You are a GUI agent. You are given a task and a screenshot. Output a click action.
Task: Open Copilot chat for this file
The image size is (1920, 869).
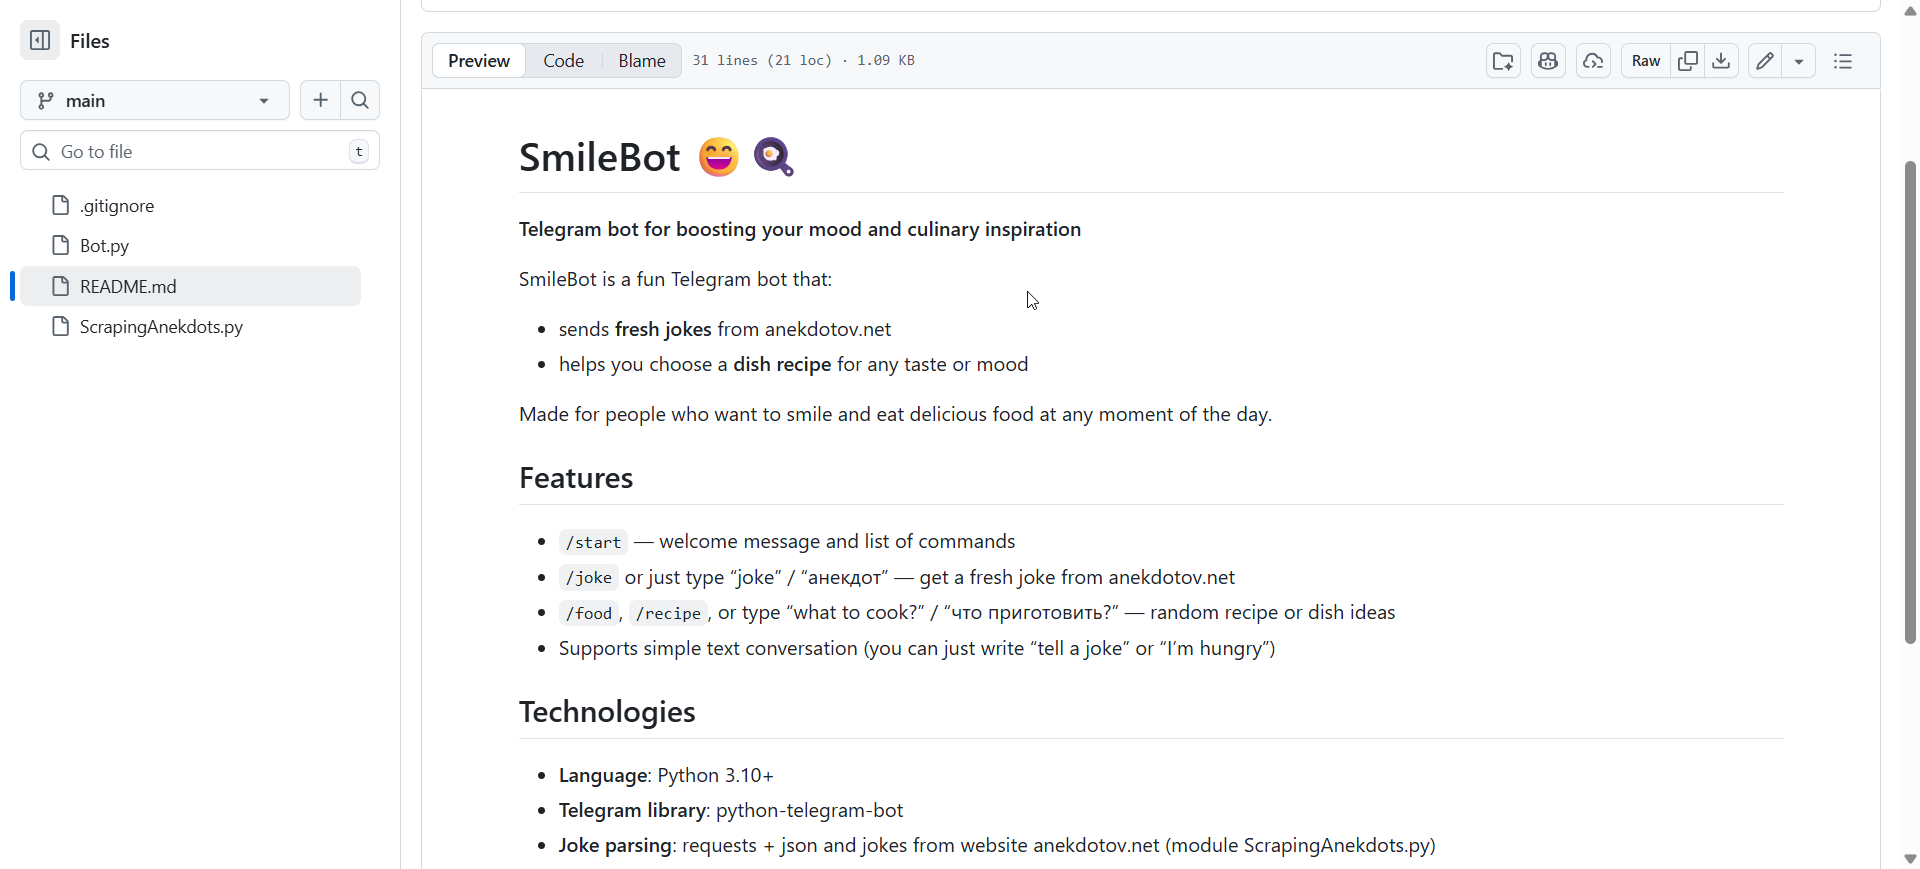pos(1549,62)
